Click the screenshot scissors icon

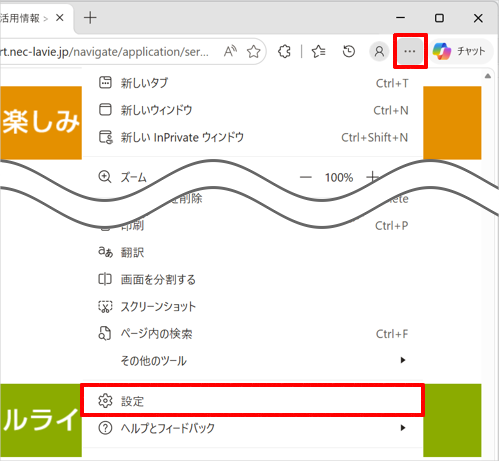point(105,306)
